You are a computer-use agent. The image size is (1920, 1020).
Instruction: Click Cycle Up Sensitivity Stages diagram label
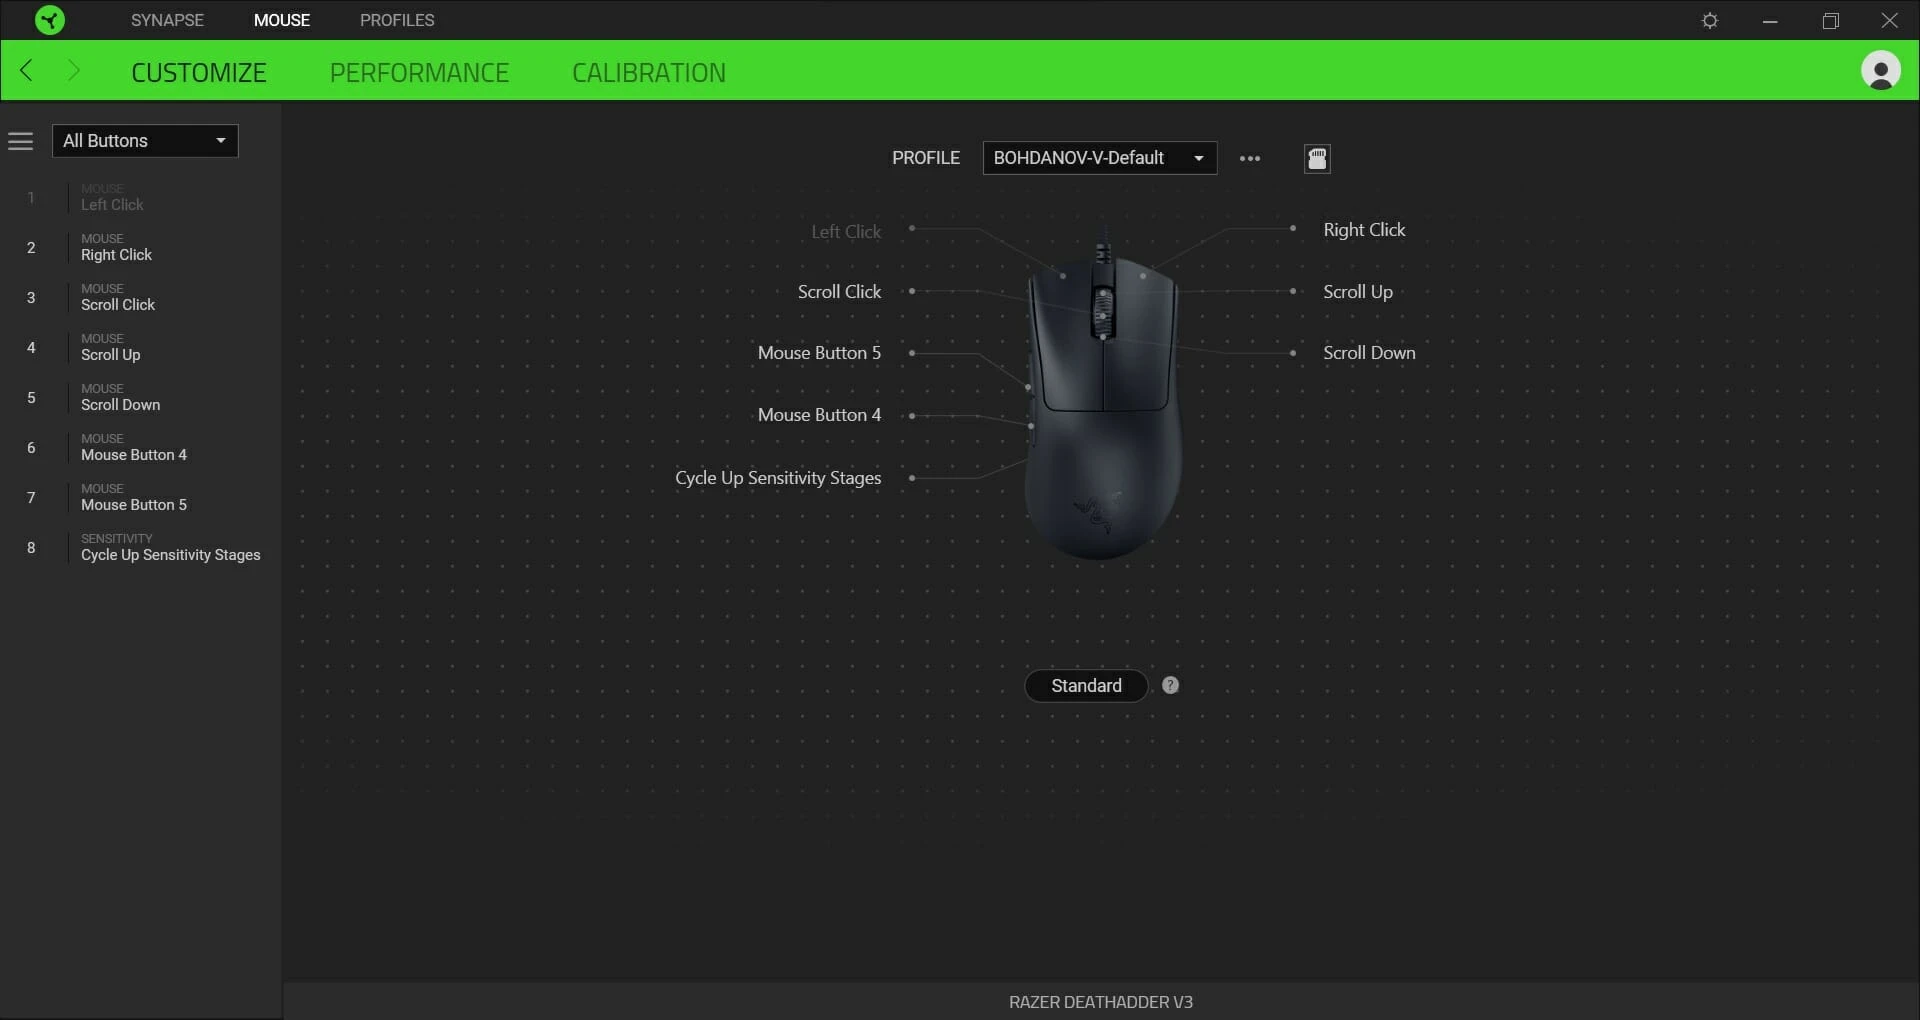point(778,478)
